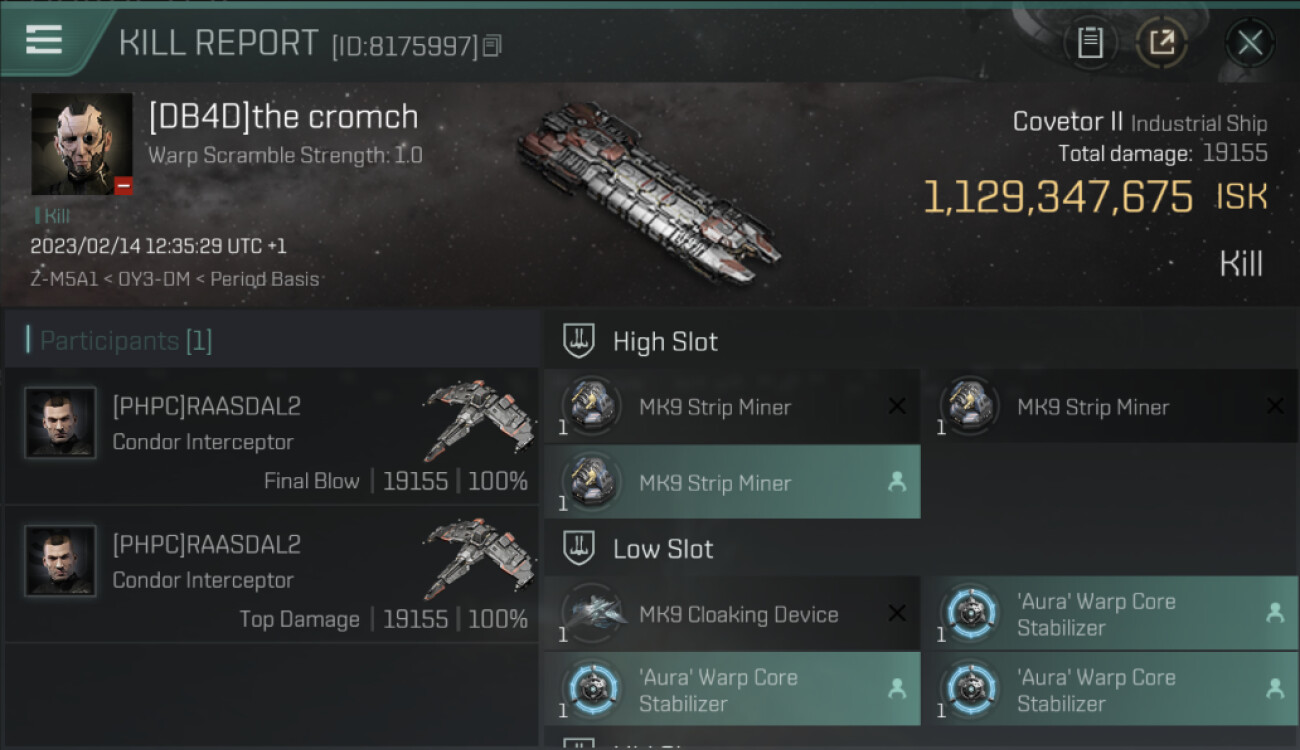
Task: Click first MK9 Strip Miner destroyed mark
Action: (897, 406)
